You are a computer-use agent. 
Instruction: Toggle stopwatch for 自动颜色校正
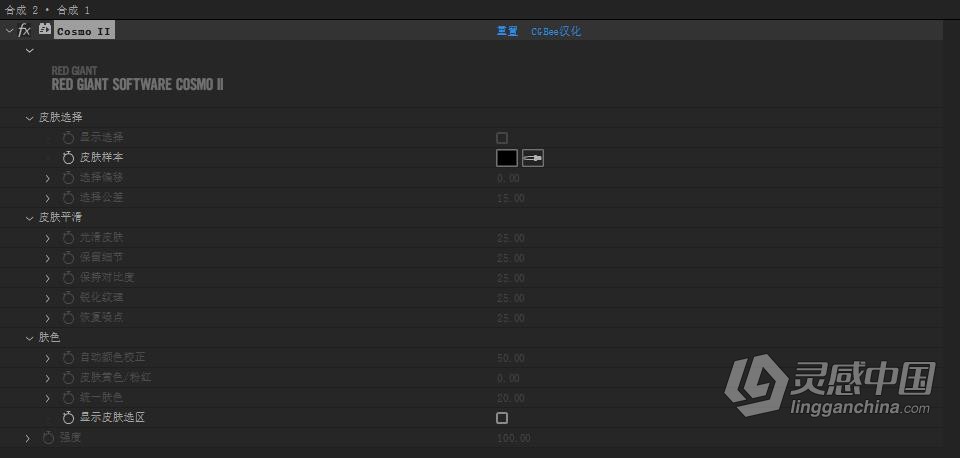coord(69,358)
